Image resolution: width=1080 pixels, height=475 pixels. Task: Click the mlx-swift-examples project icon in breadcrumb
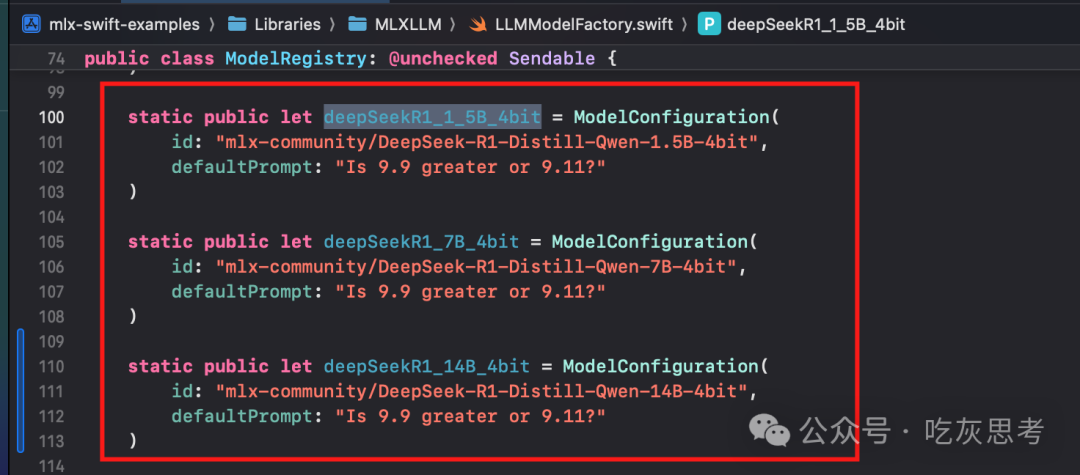tap(32, 25)
